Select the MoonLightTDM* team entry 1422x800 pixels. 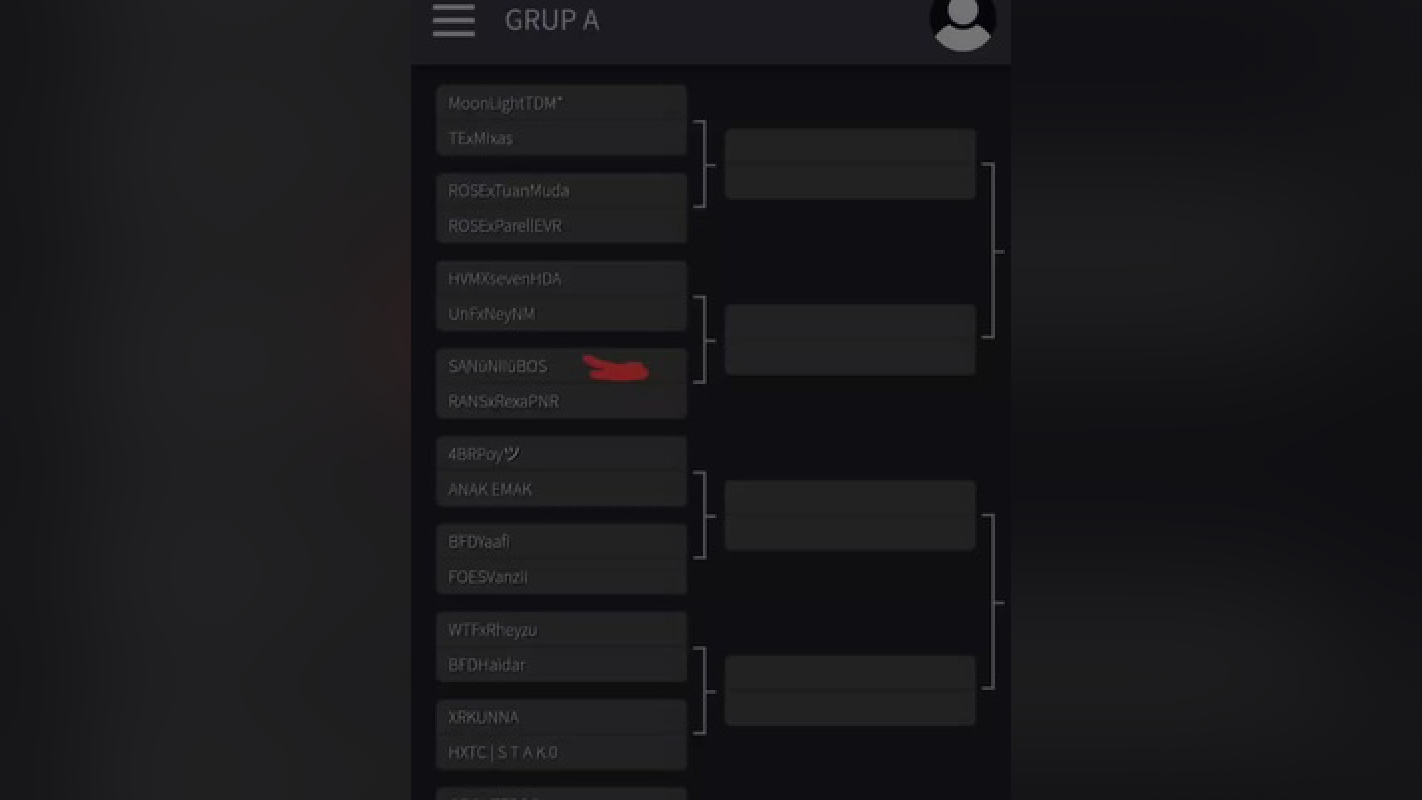point(561,103)
